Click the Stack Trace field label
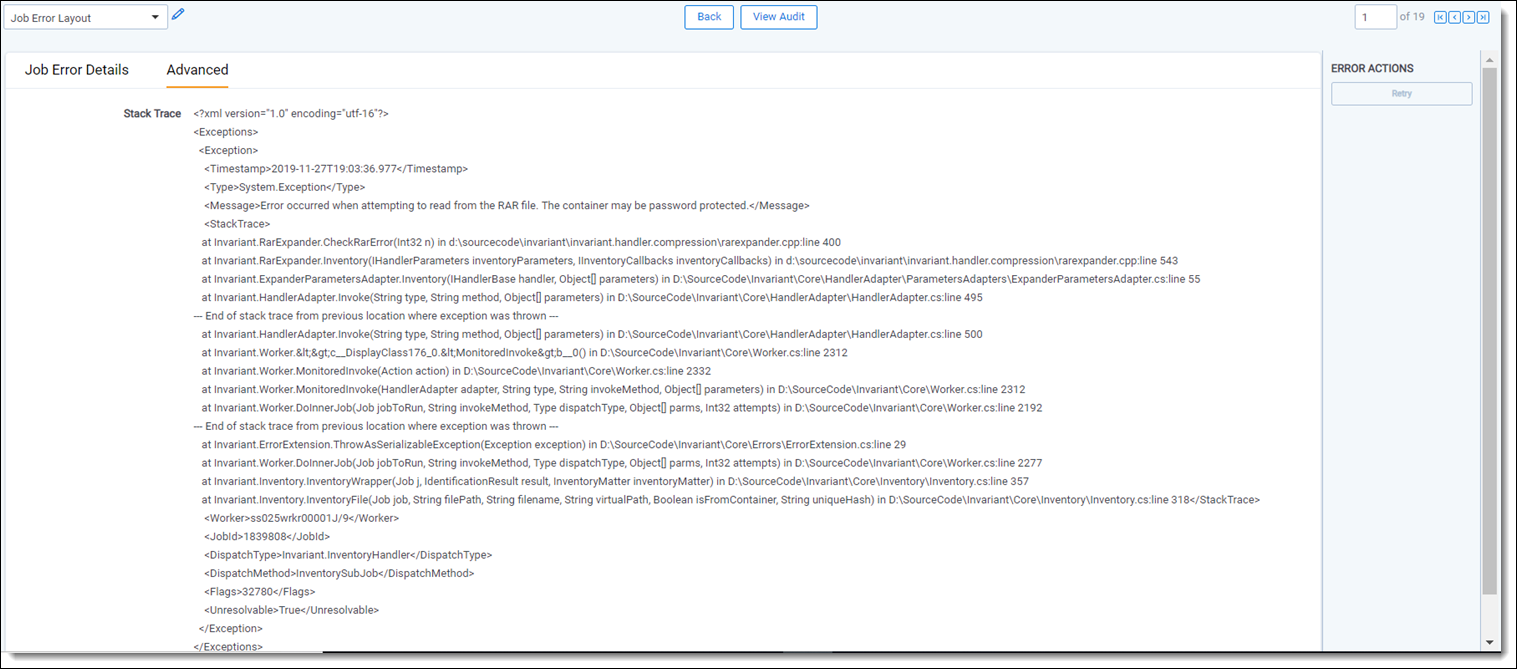 (x=152, y=114)
